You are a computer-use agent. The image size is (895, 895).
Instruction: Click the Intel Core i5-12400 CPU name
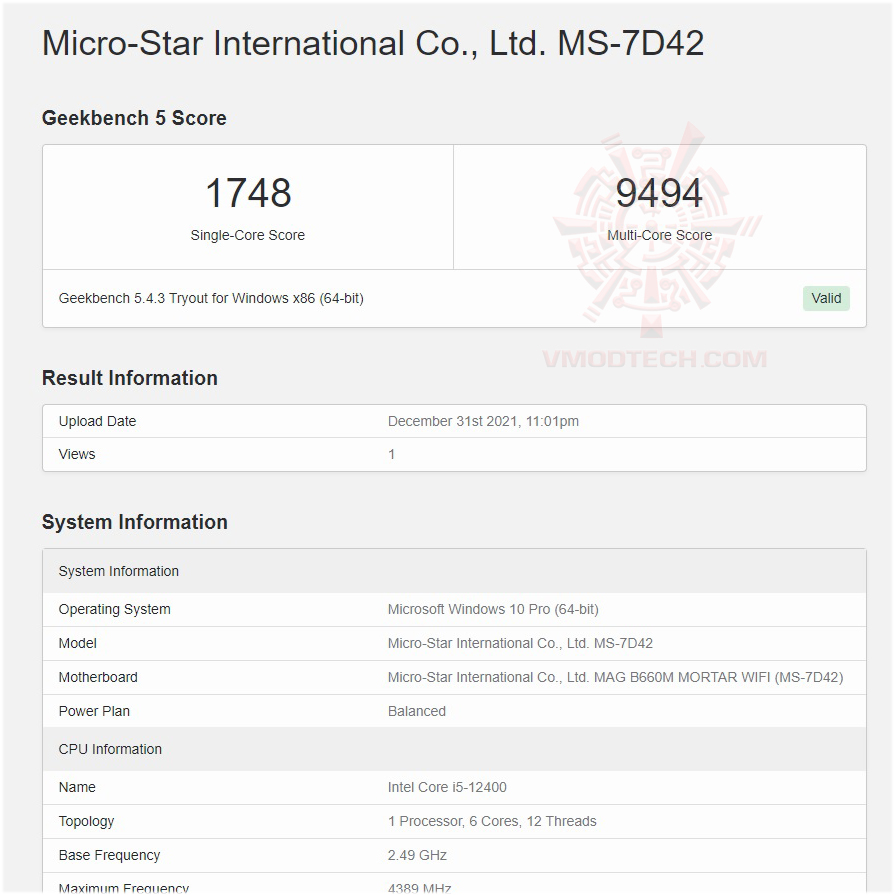coord(446,787)
